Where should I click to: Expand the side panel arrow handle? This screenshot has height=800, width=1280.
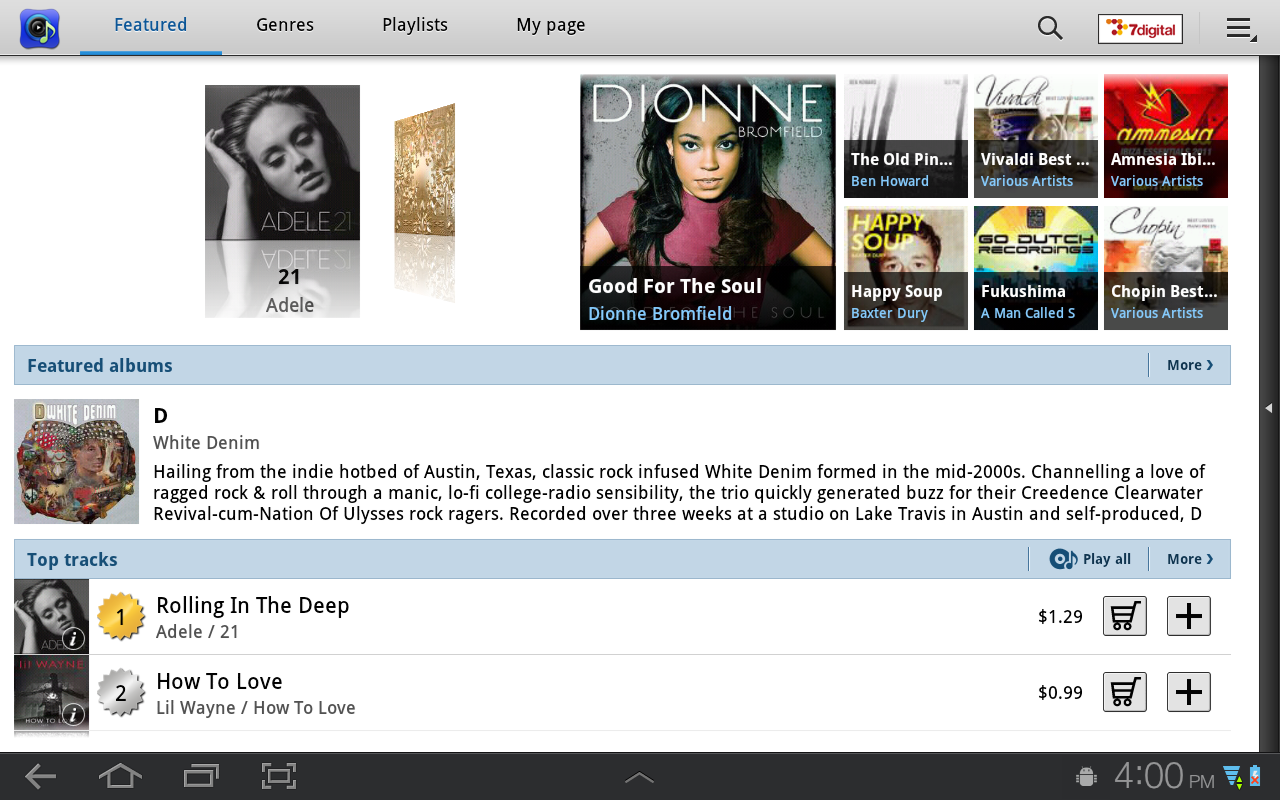pos(1269,408)
